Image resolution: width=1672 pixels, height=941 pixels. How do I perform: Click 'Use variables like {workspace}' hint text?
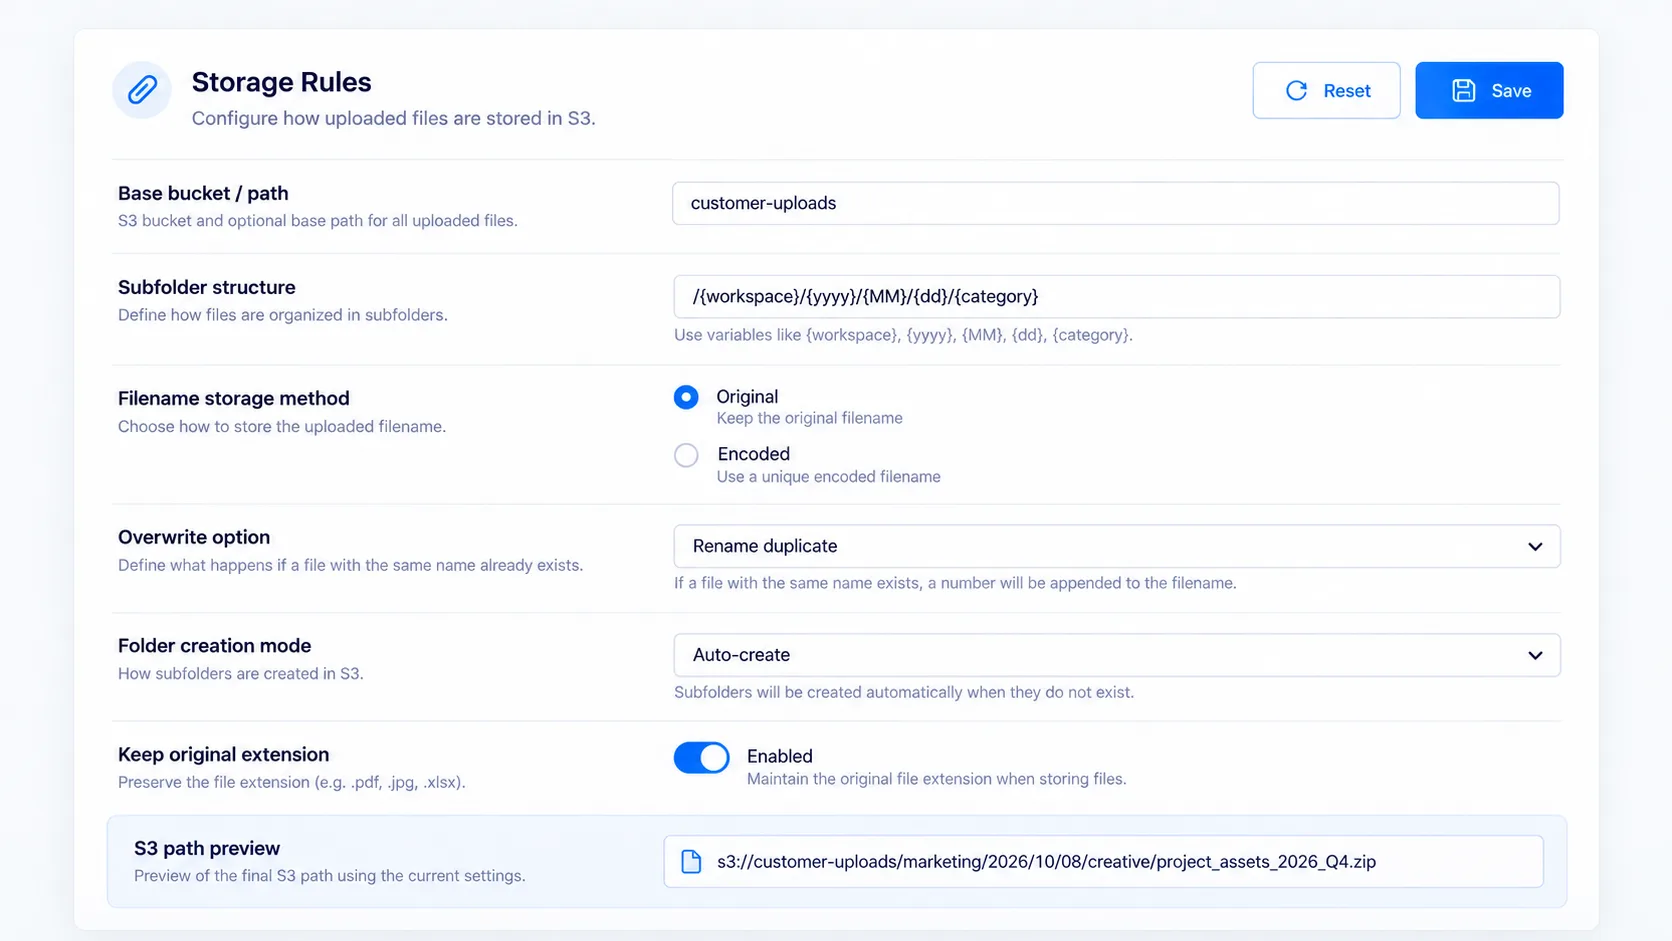click(903, 335)
